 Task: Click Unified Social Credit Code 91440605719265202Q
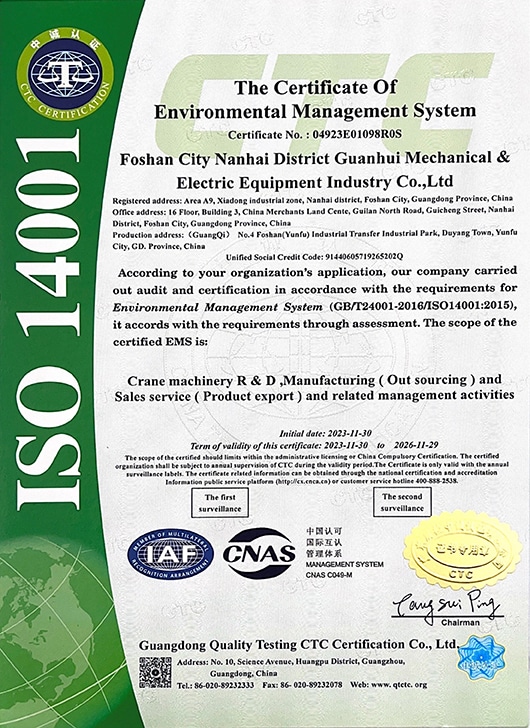tap(314, 257)
